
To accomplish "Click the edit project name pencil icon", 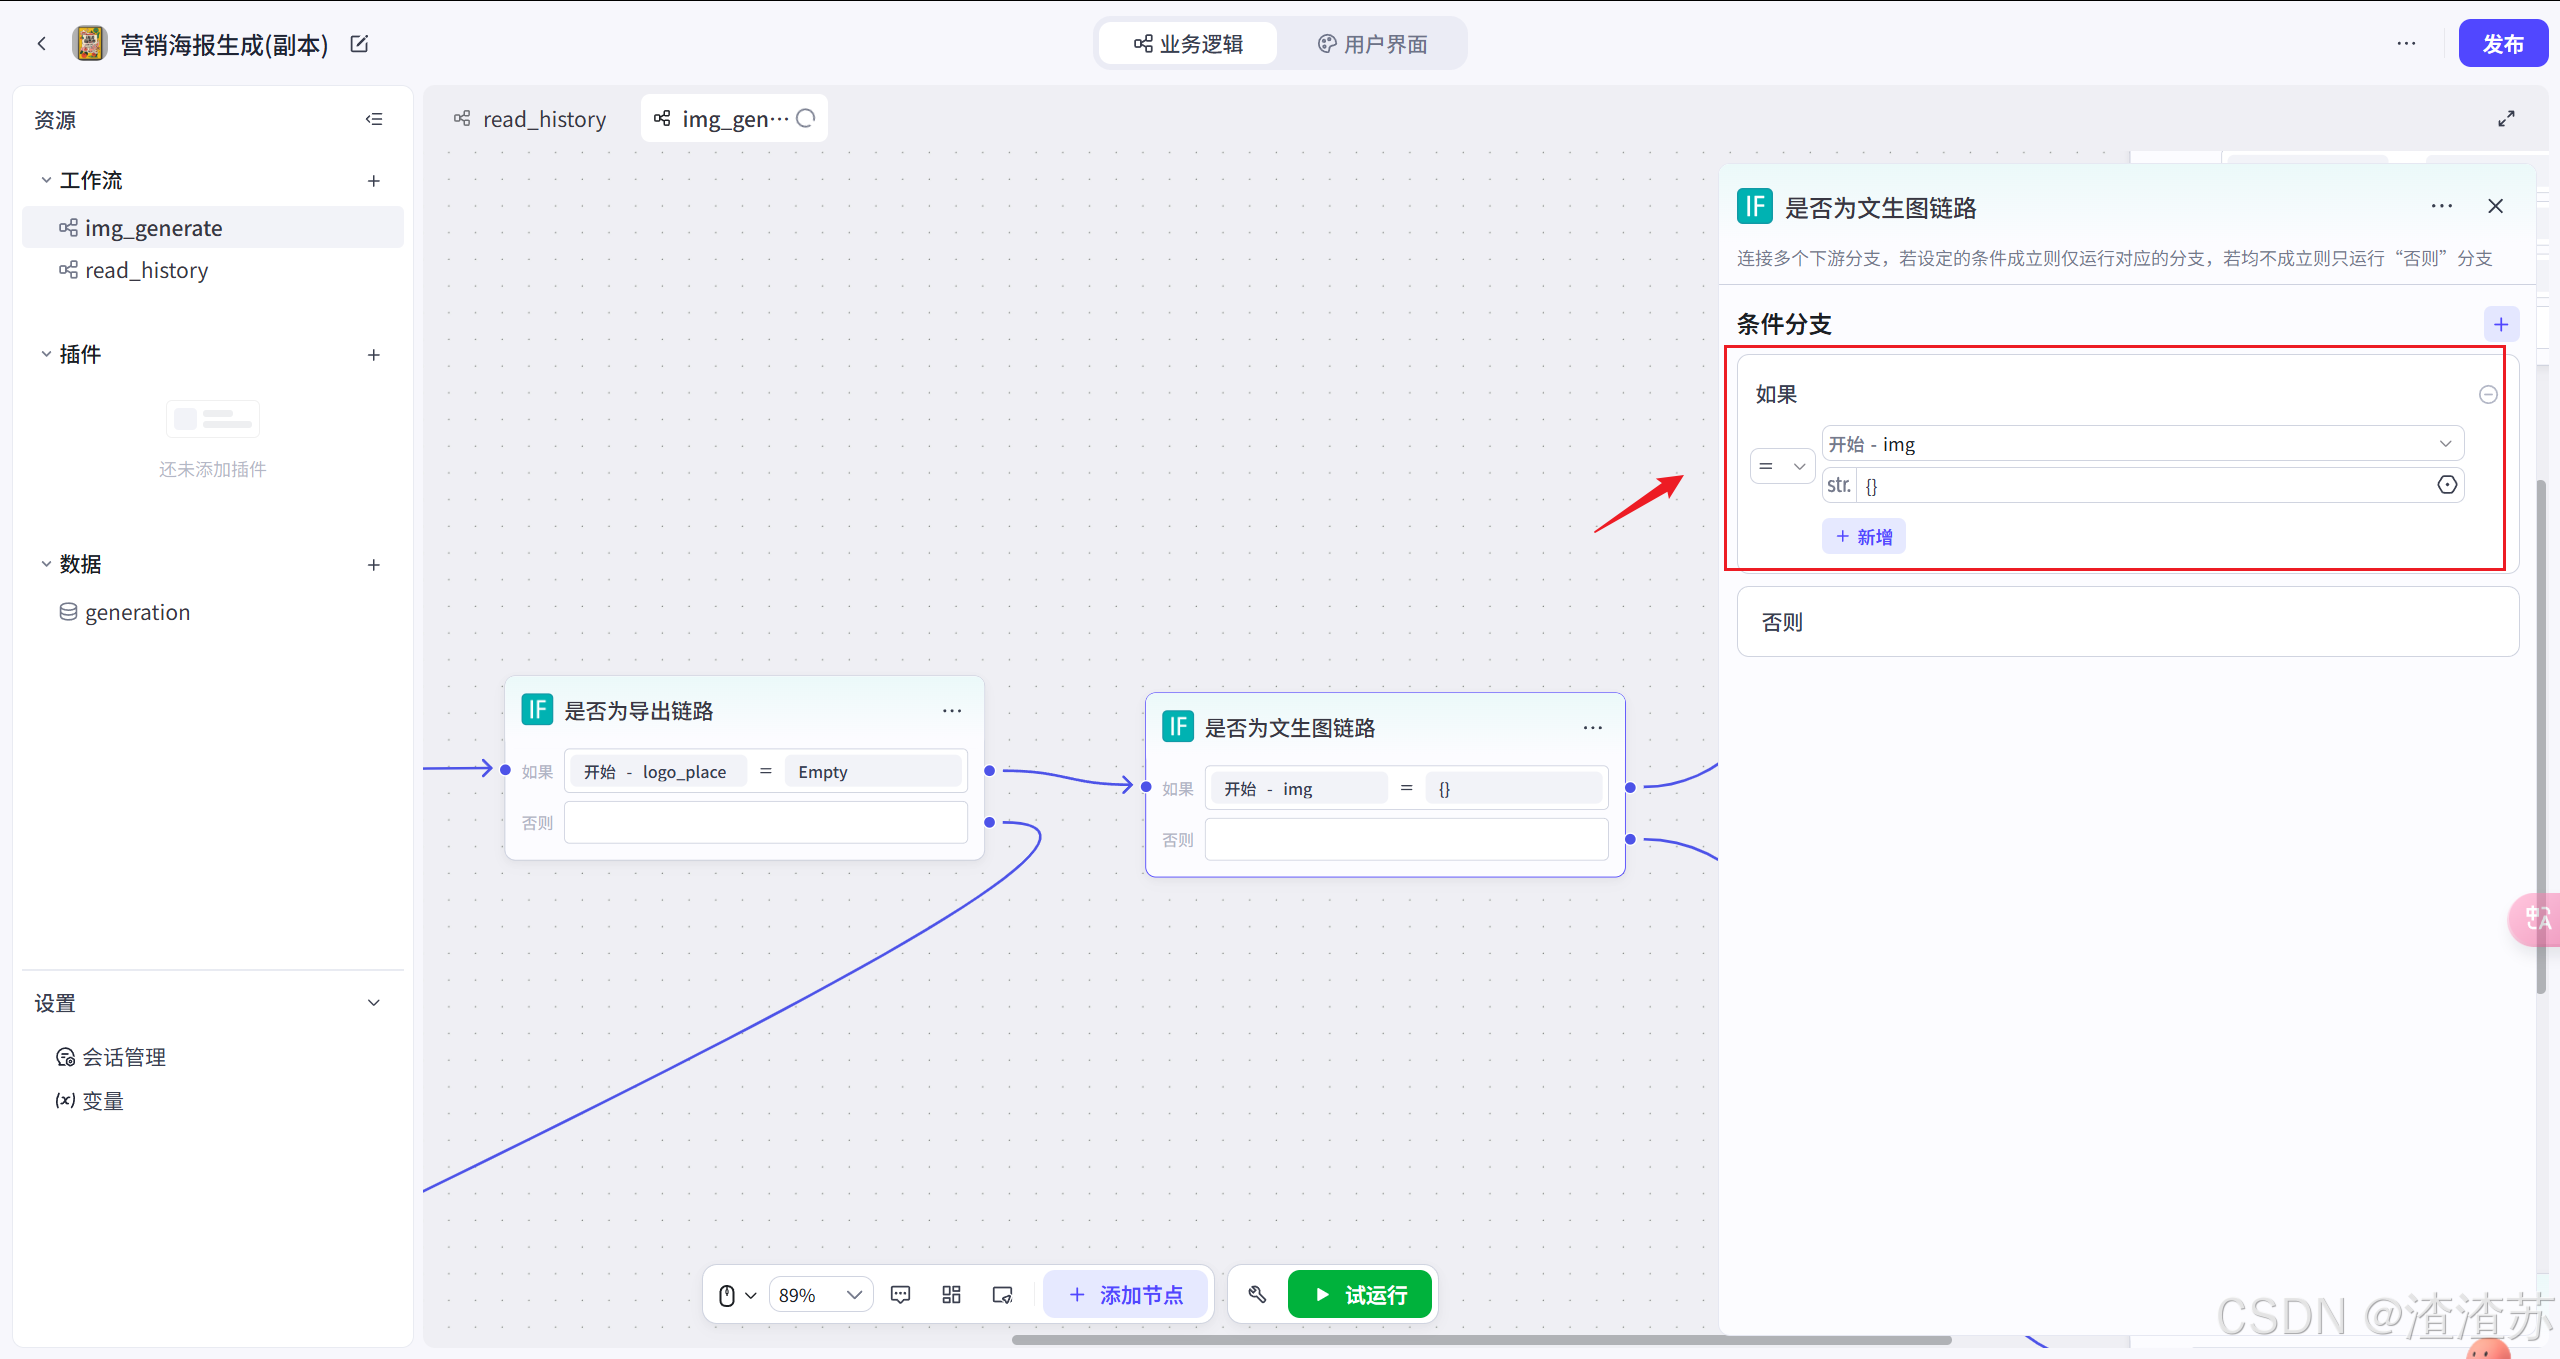I will [x=359, y=44].
